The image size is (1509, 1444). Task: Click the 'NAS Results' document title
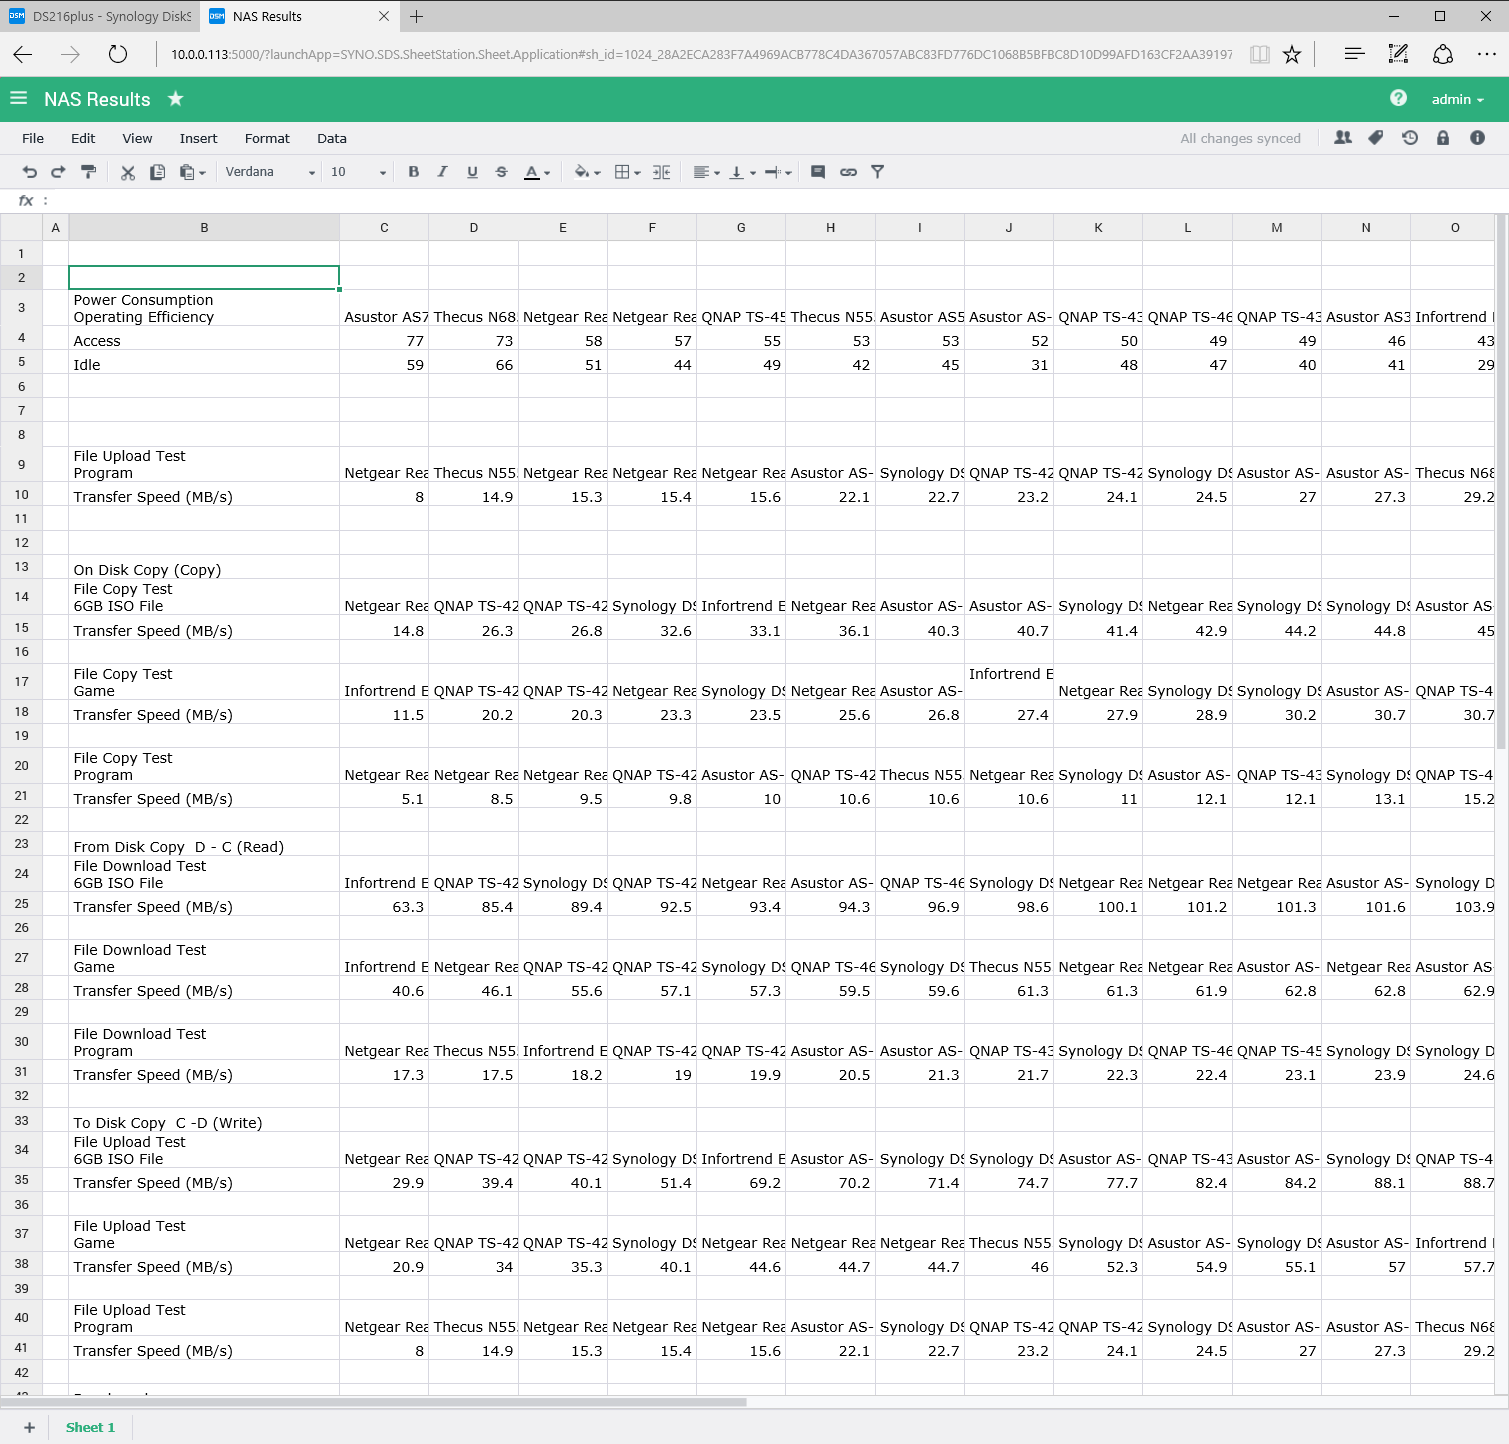(97, 99)
